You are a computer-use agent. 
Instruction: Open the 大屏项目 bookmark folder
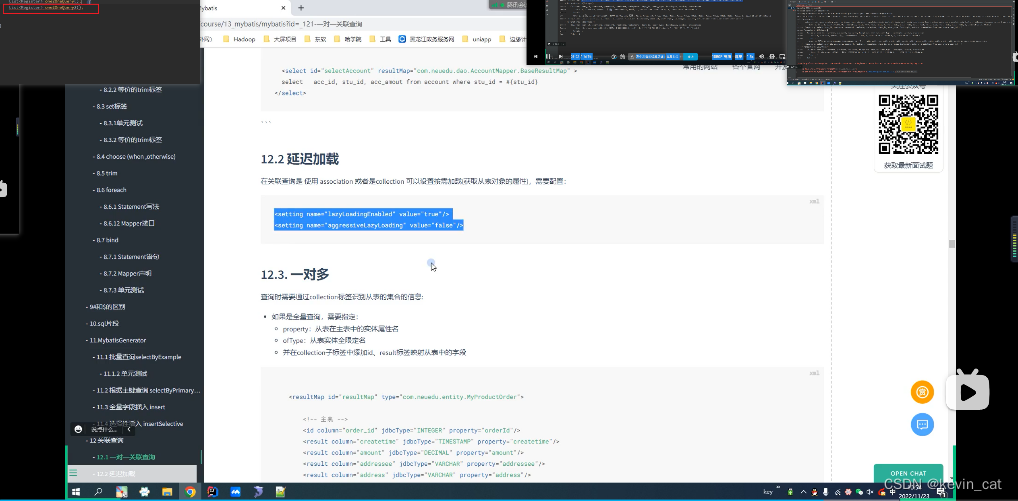click(x=279, y=39)
